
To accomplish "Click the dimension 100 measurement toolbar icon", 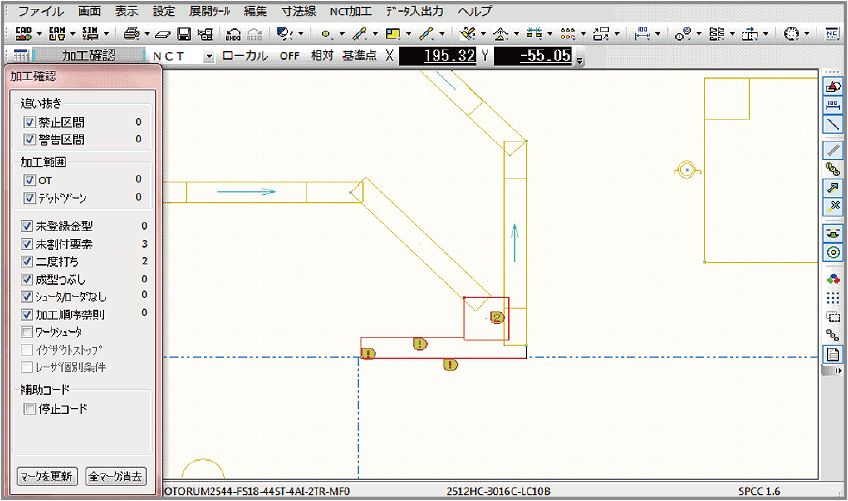I will pyautogui.click(x=642, y=34).
